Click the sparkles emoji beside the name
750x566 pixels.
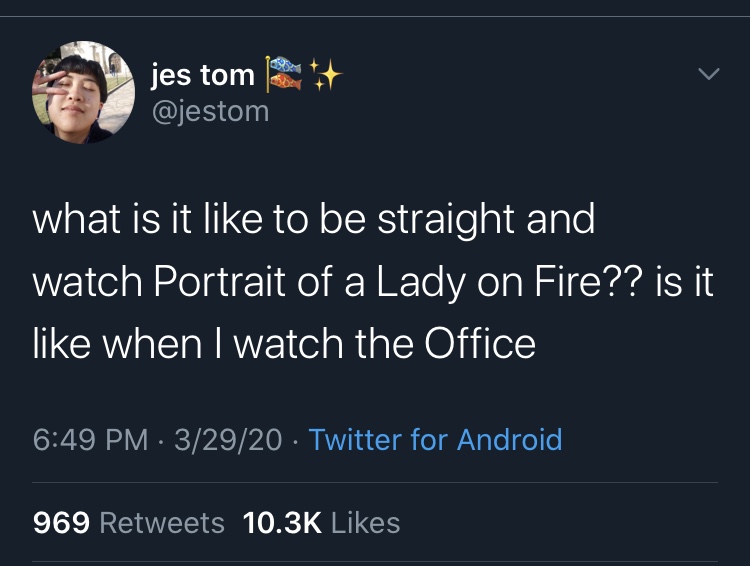(x=323, y=73)
